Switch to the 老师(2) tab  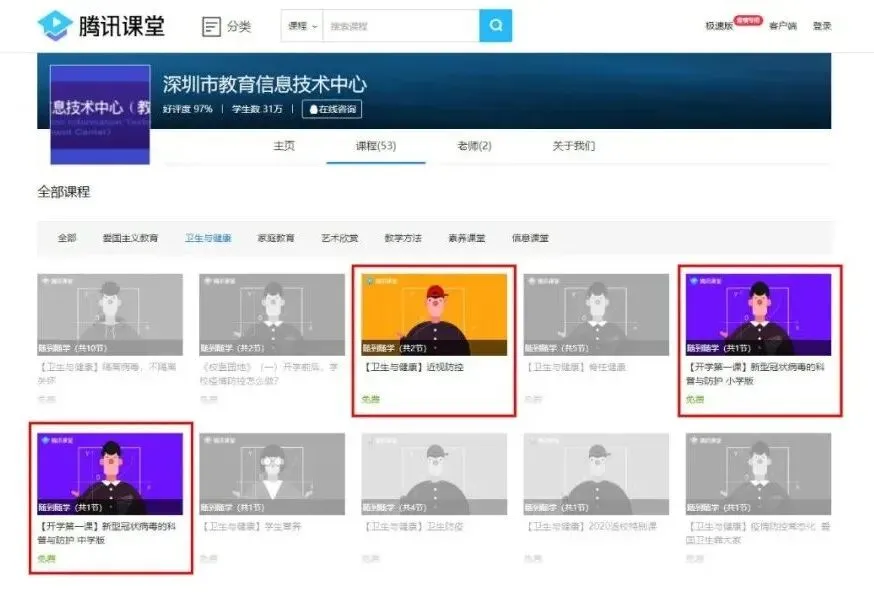click(474, 146)
